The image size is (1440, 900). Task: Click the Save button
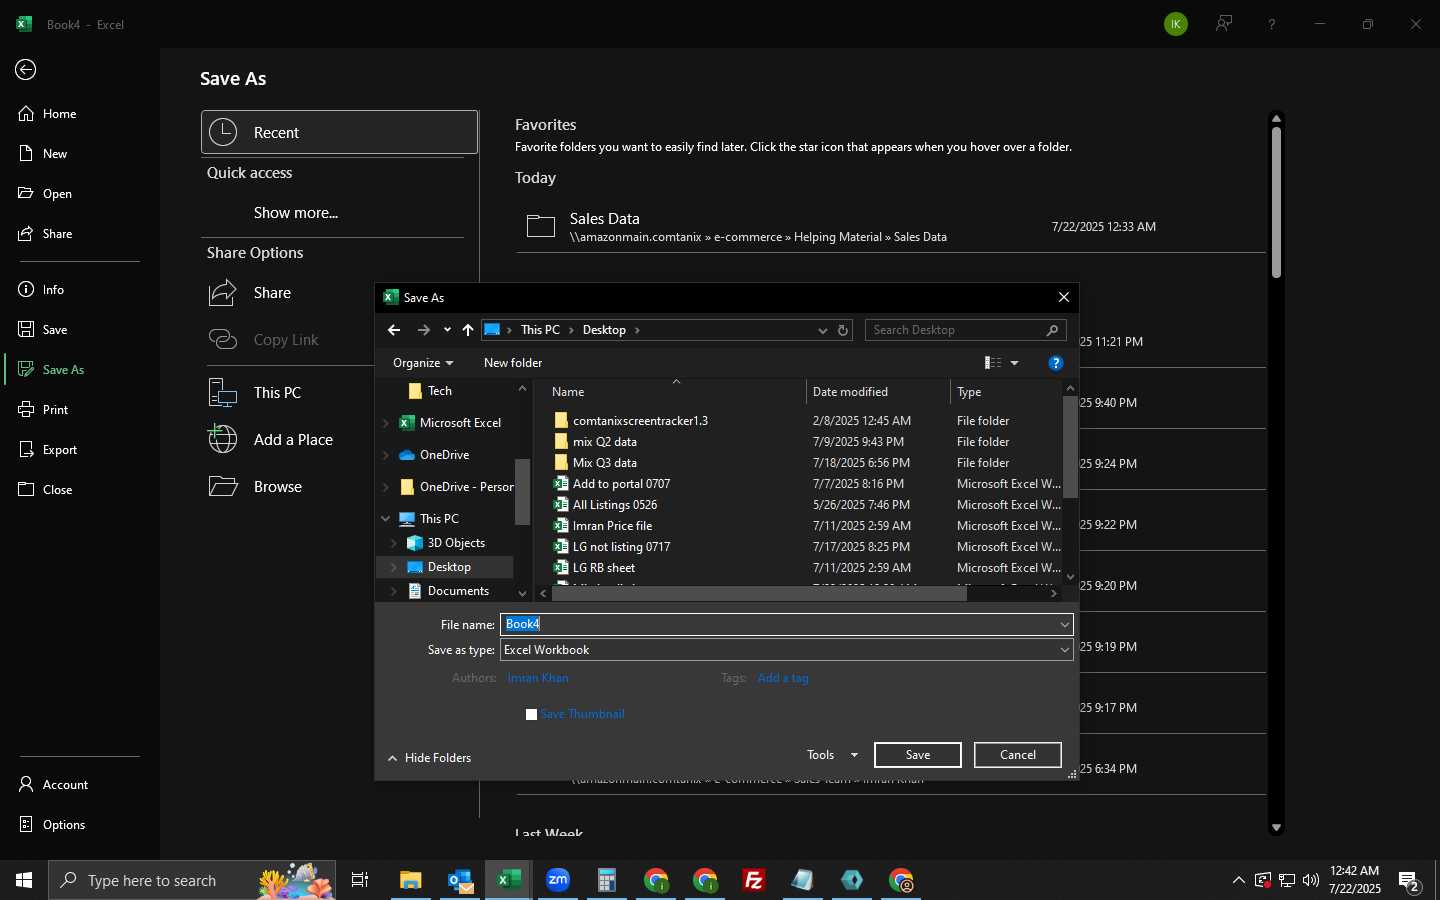click(x=918, y=755)
